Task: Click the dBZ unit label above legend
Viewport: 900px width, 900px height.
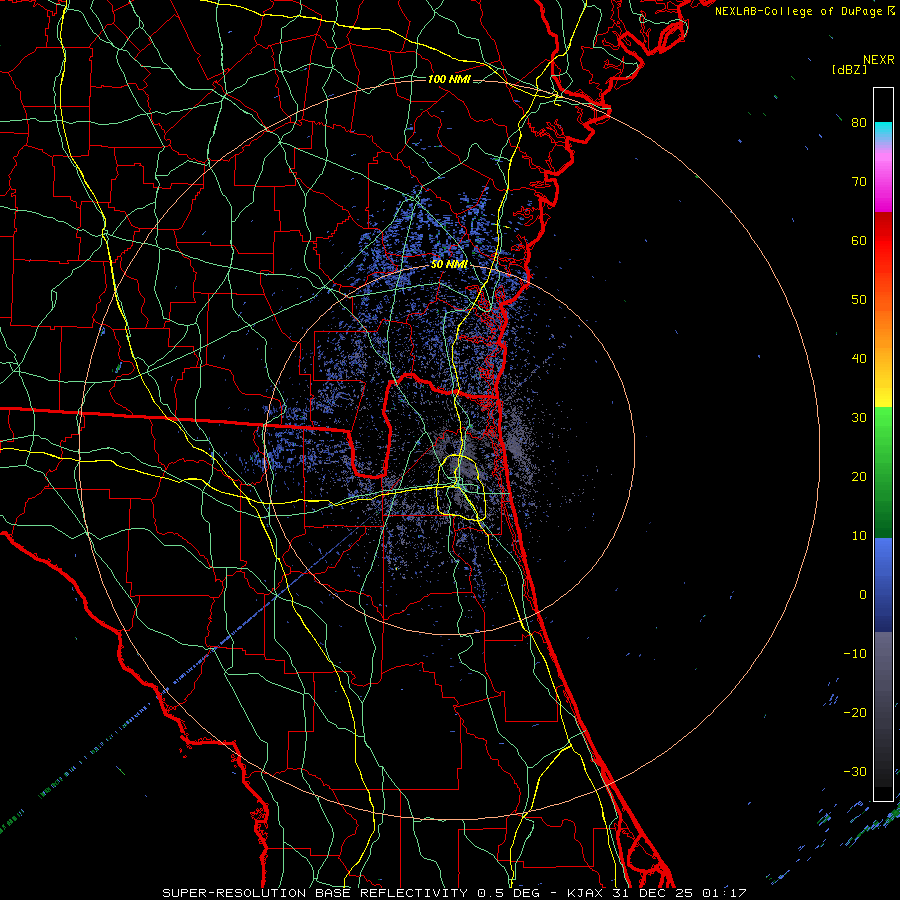Action: 849,69
